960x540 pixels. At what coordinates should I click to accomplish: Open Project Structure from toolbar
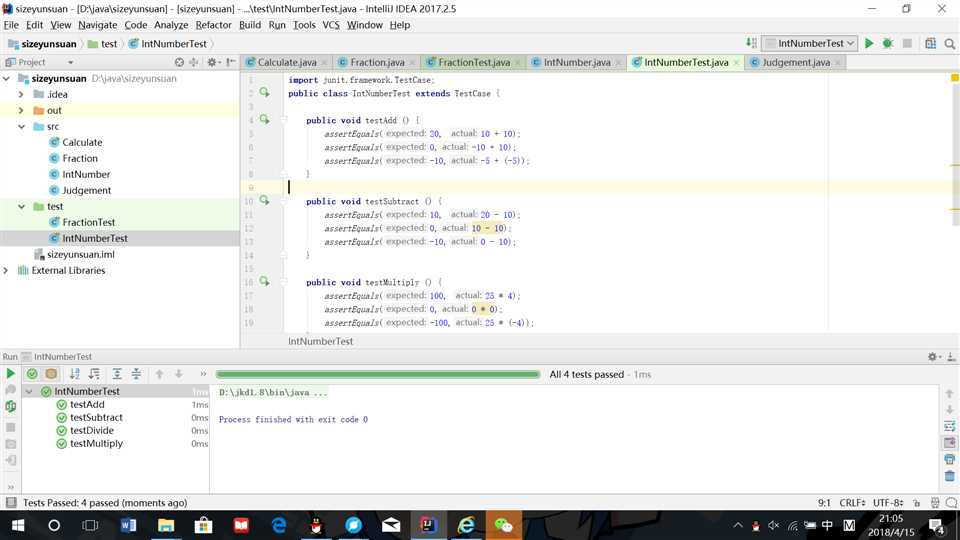pos(931,43)
